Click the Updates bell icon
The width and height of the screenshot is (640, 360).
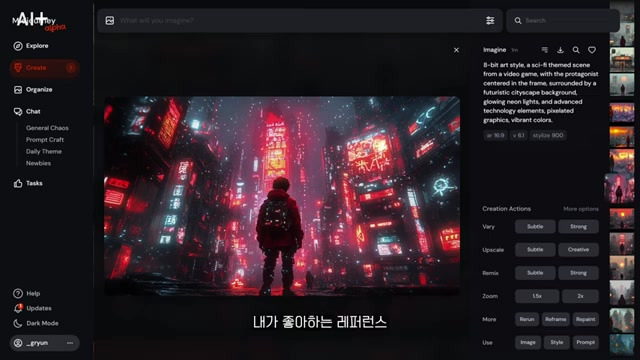coord(18,308)
